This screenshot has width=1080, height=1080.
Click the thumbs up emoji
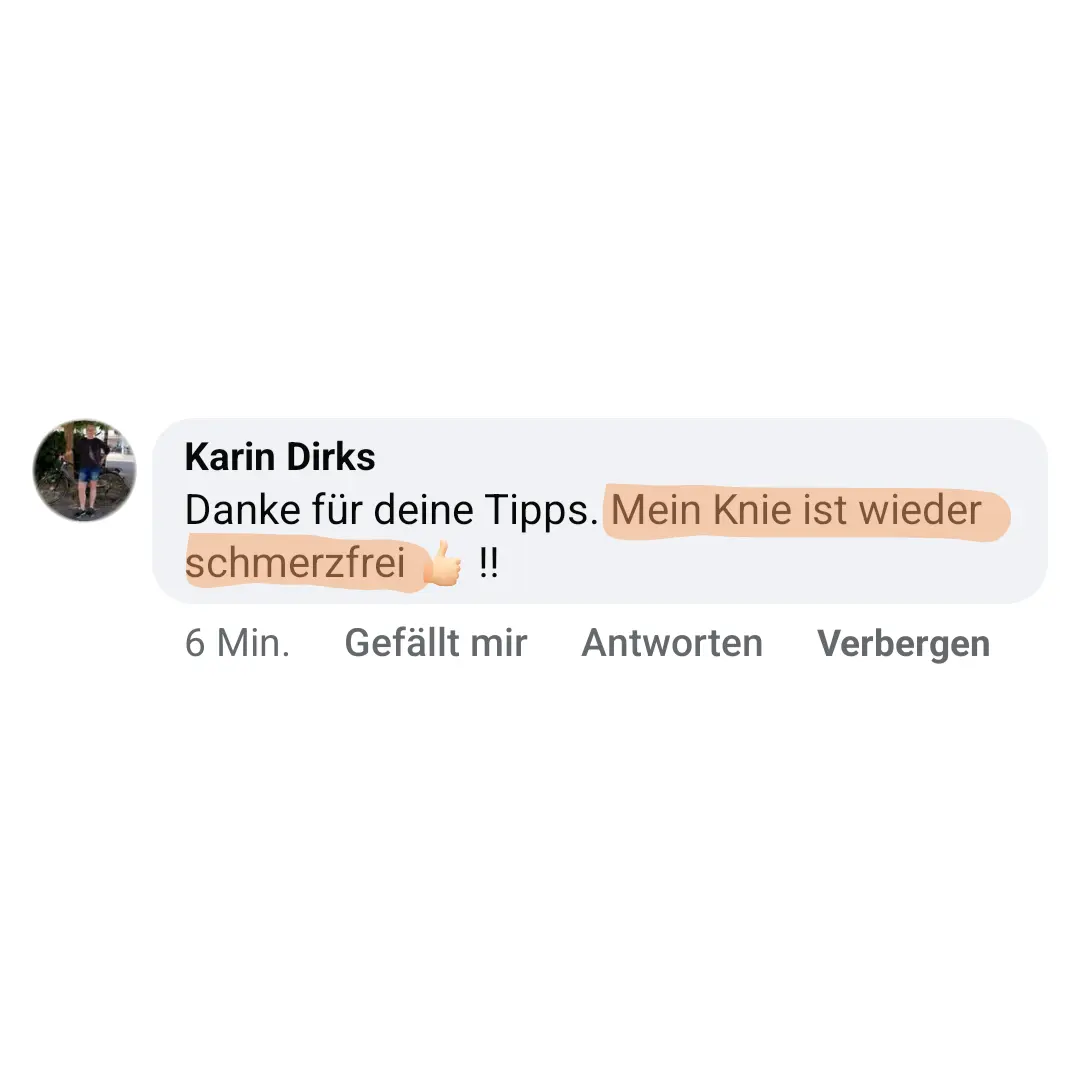coord(442,563)
